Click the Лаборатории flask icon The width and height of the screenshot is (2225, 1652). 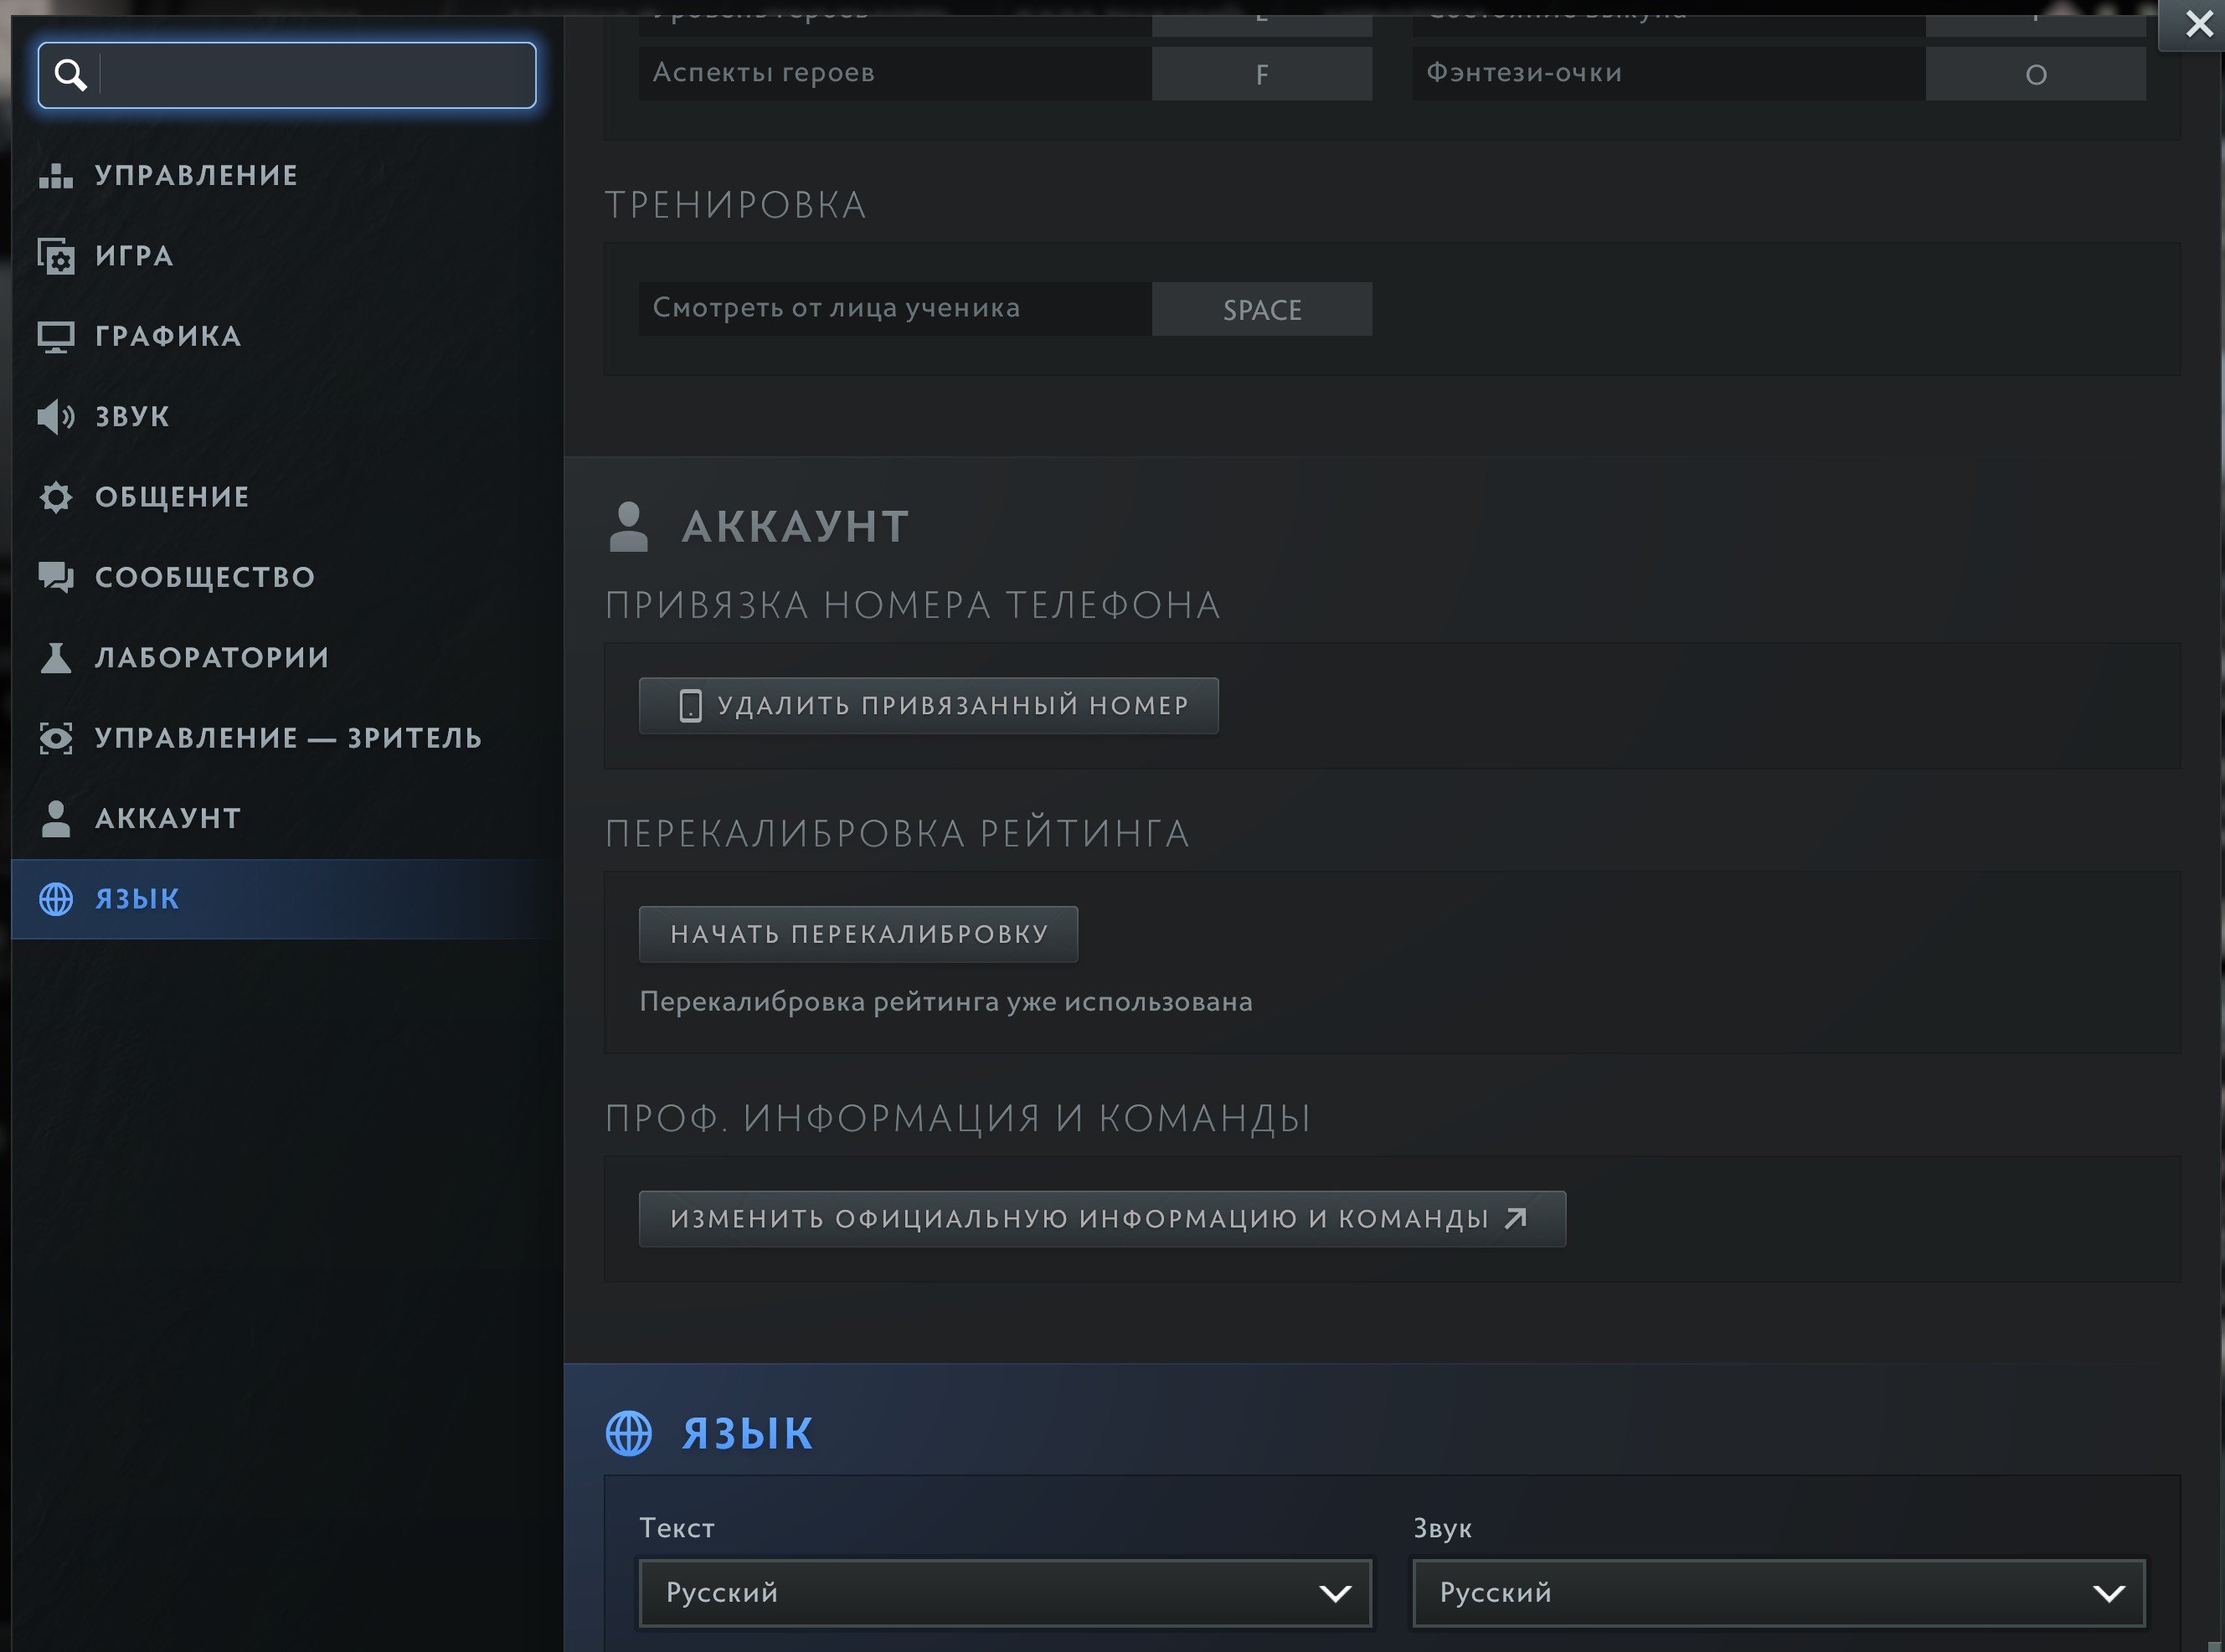point(56,658)
